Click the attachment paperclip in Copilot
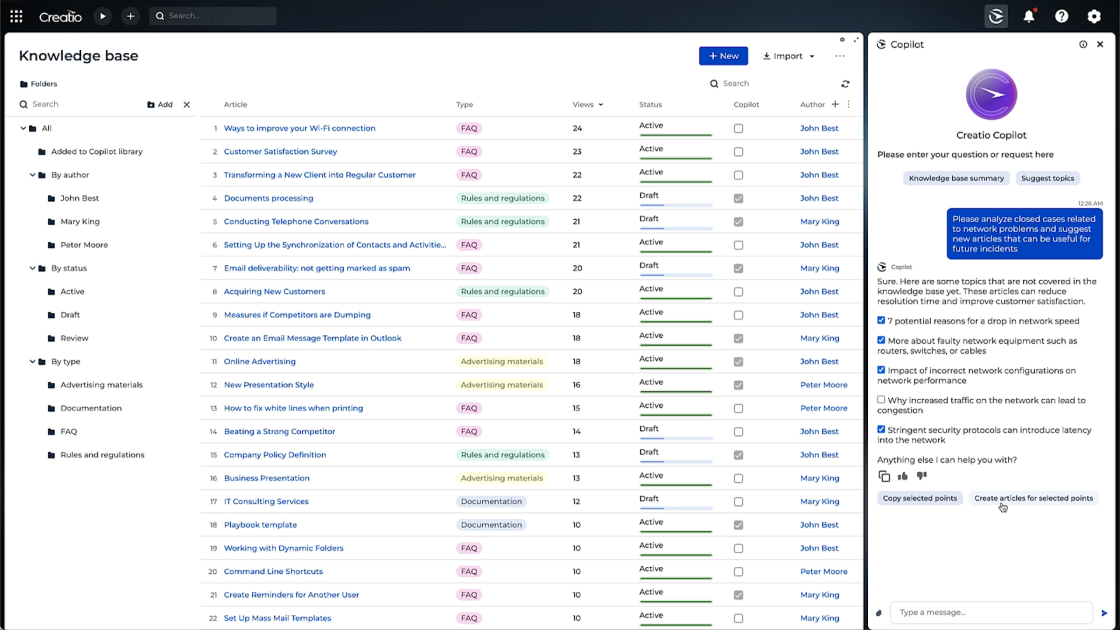Viewport: 1120px width, 630px height. pos(879,613)
